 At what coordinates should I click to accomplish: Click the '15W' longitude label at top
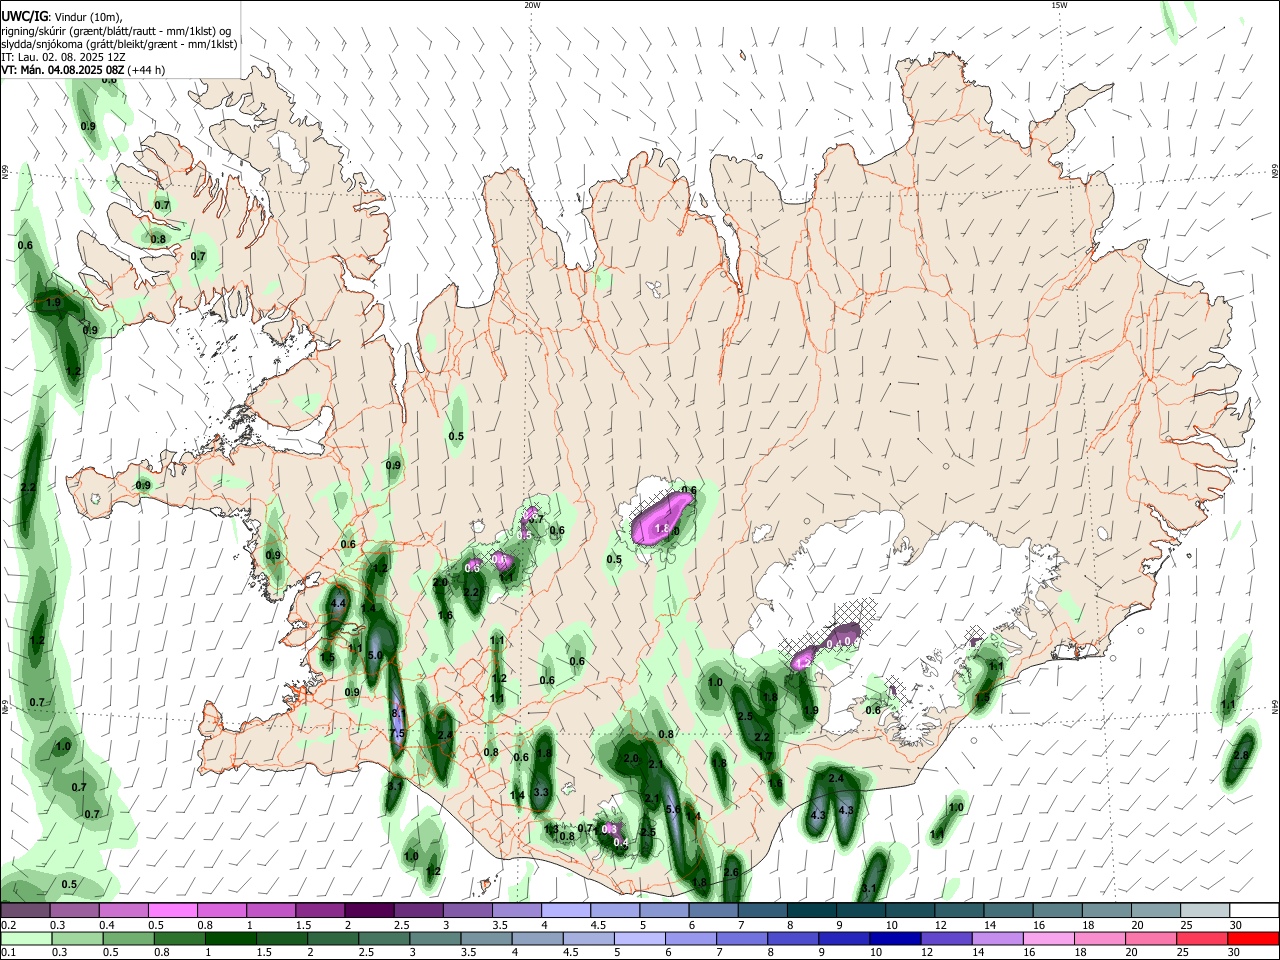[x=1059, y=5]
